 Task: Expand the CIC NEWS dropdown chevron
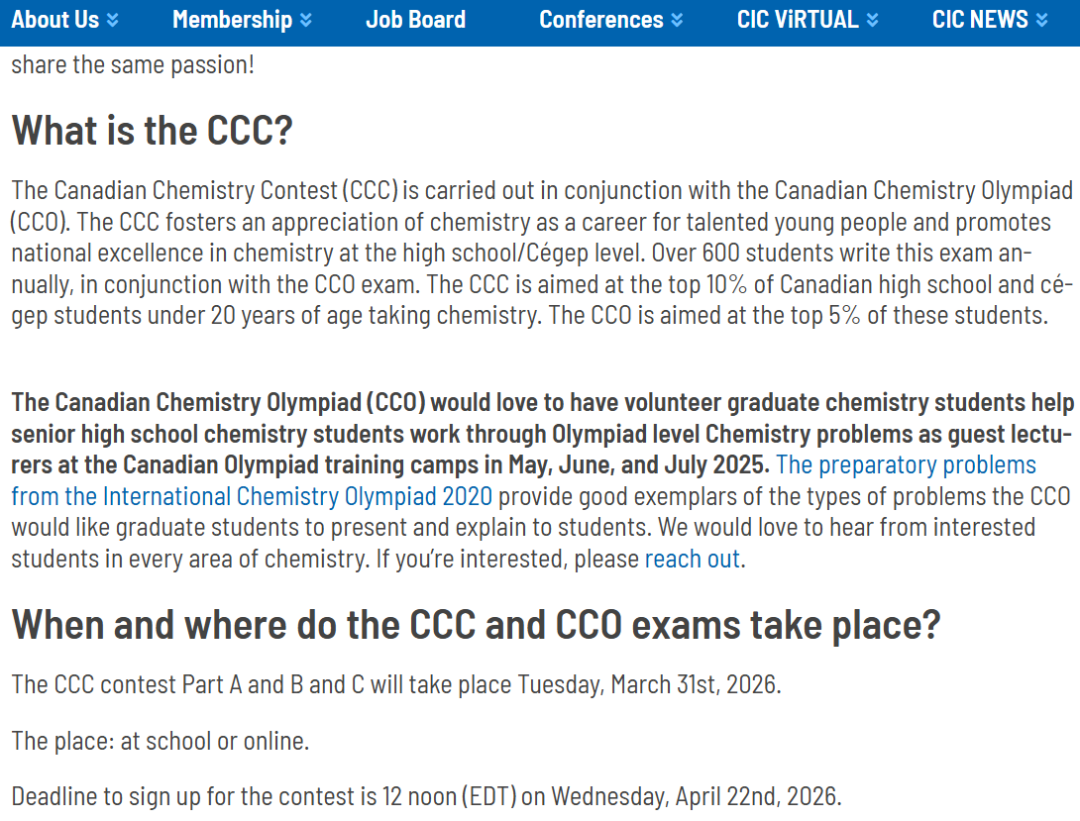tap(1042, 20)
